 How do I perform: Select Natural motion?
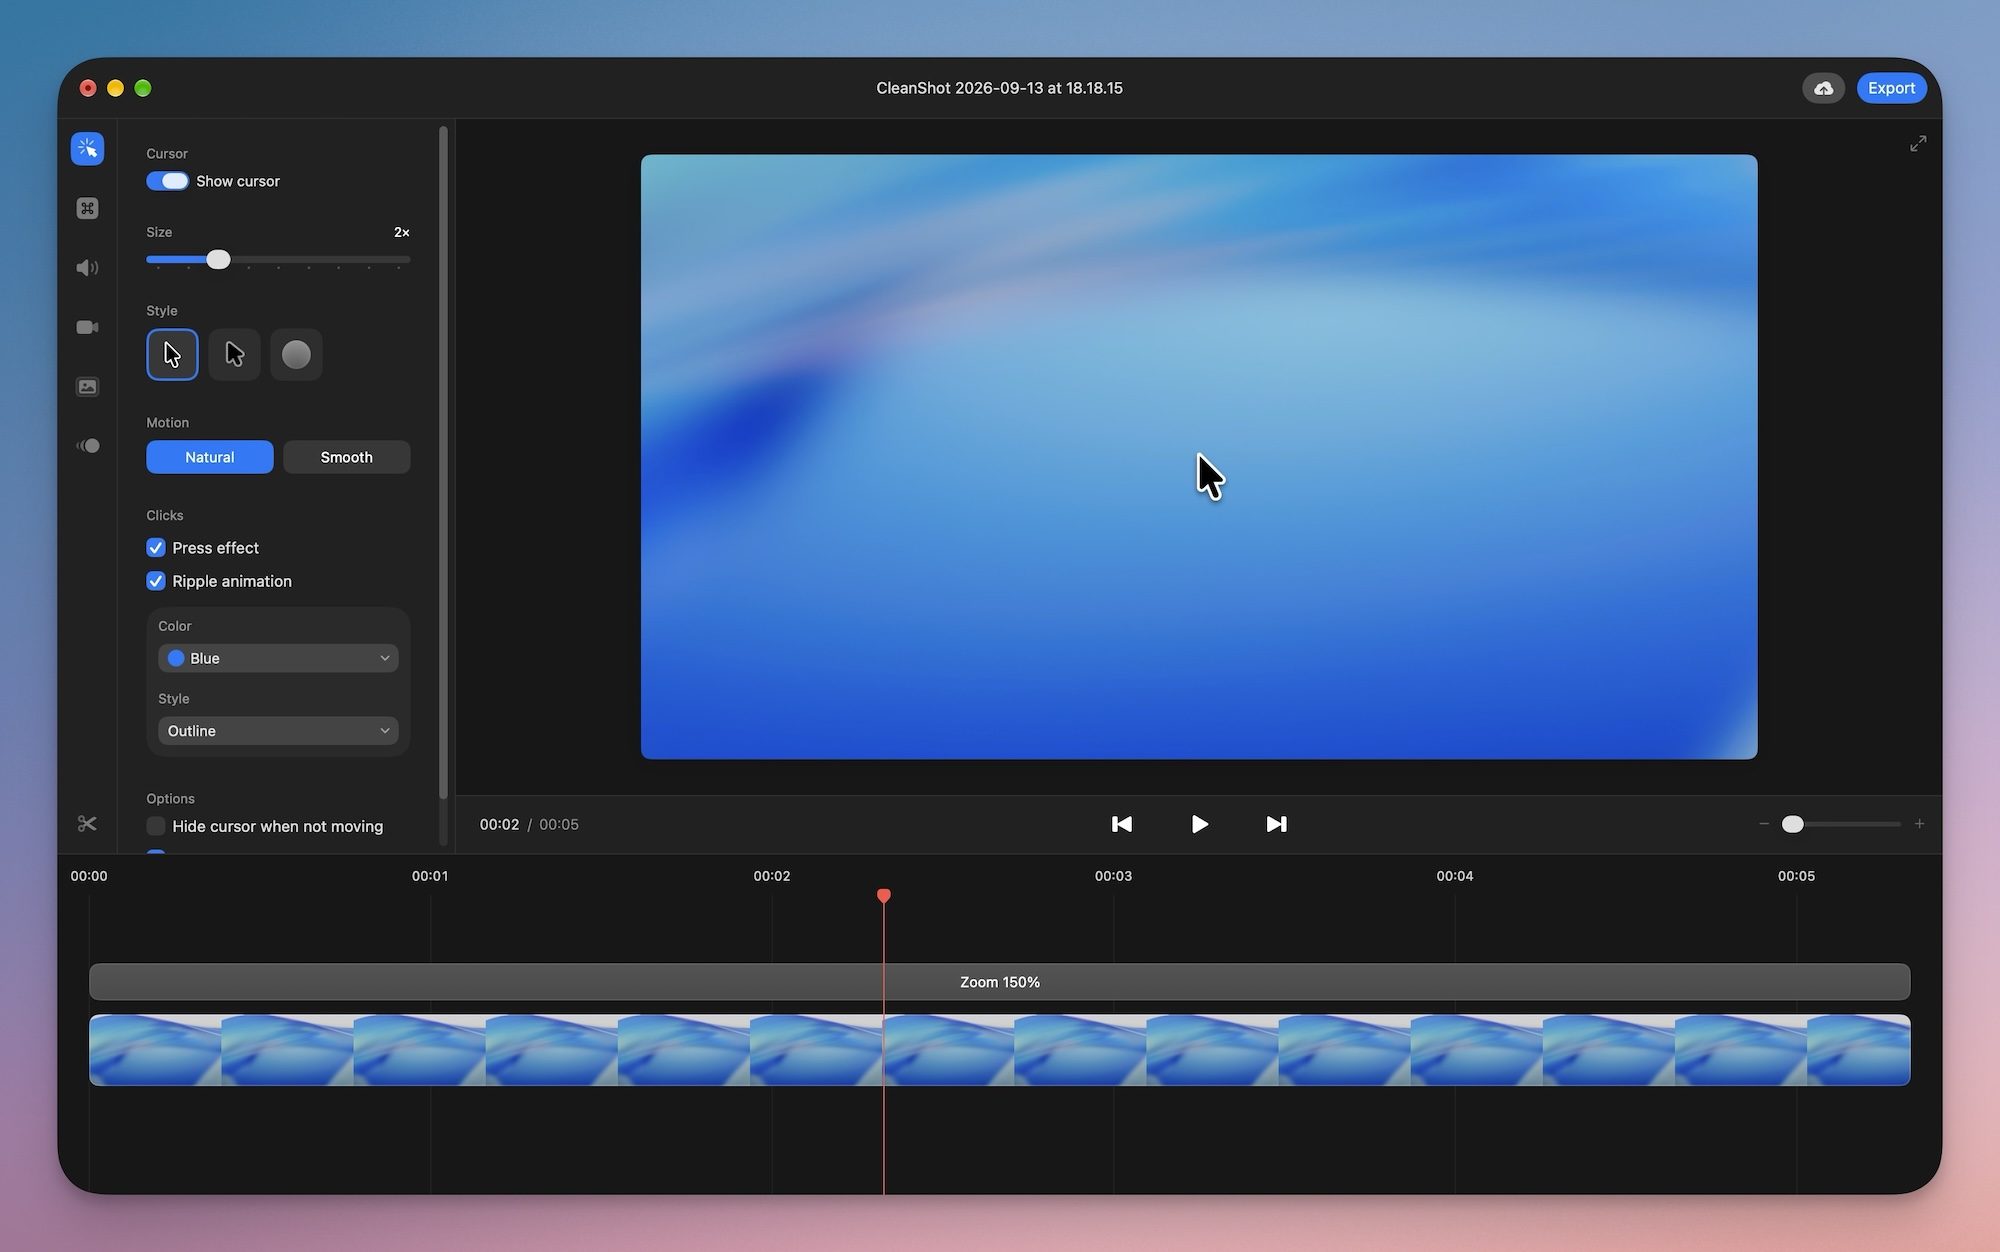coord(210,457)
